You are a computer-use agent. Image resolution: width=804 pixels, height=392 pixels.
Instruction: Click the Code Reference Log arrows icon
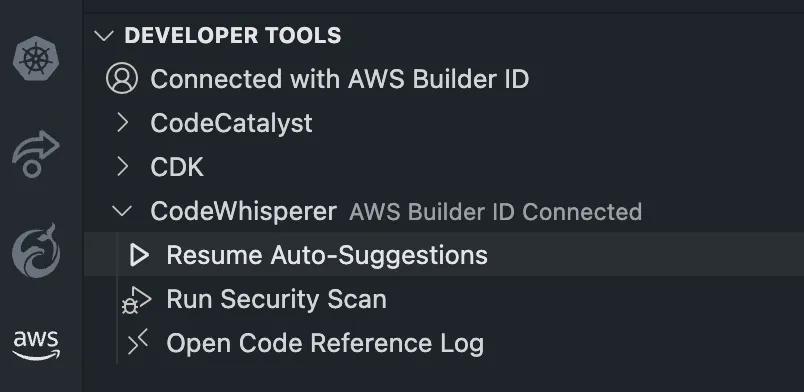pyautogui.click(x=137, y=343)
